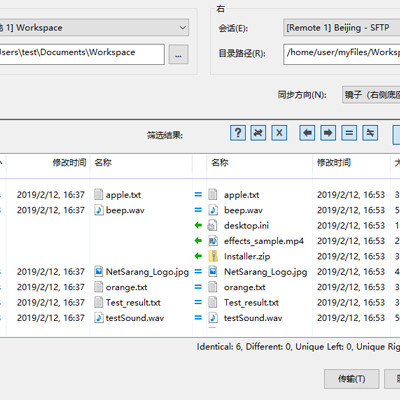400x400 pixels.
Task: Open the Workspace session dropdown
Action: coord(94,28)
